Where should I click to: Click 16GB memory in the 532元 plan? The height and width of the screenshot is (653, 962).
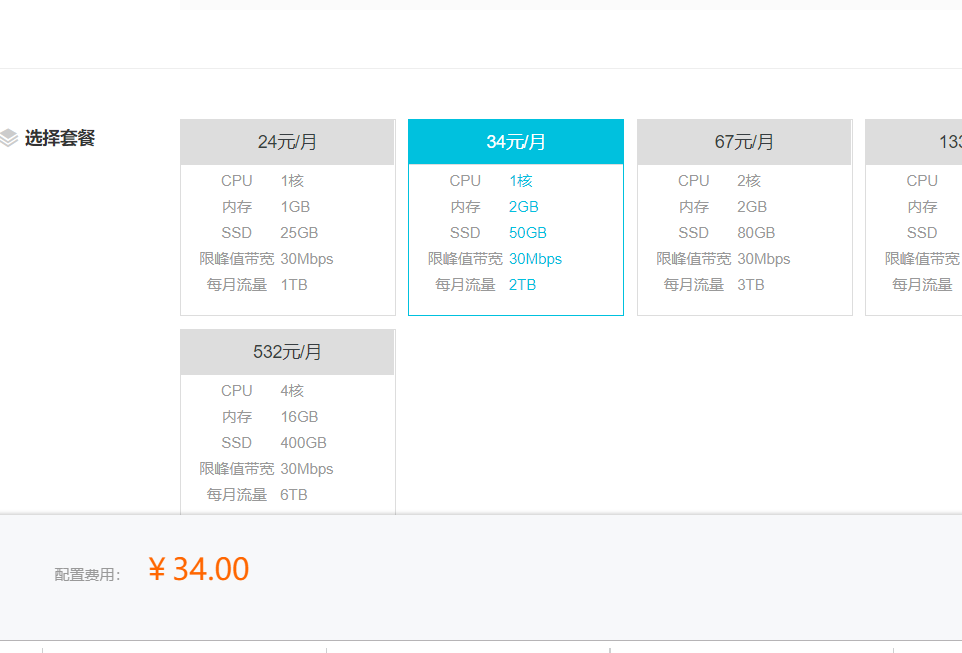(x=299, y=417)
